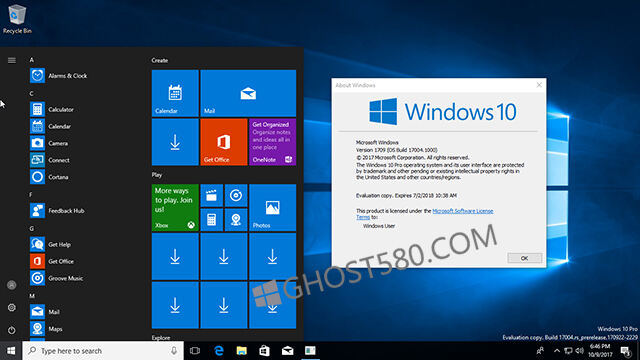Screen dimensions: 640x360
Task: Open the Photos tile
Action: (273, 207)
